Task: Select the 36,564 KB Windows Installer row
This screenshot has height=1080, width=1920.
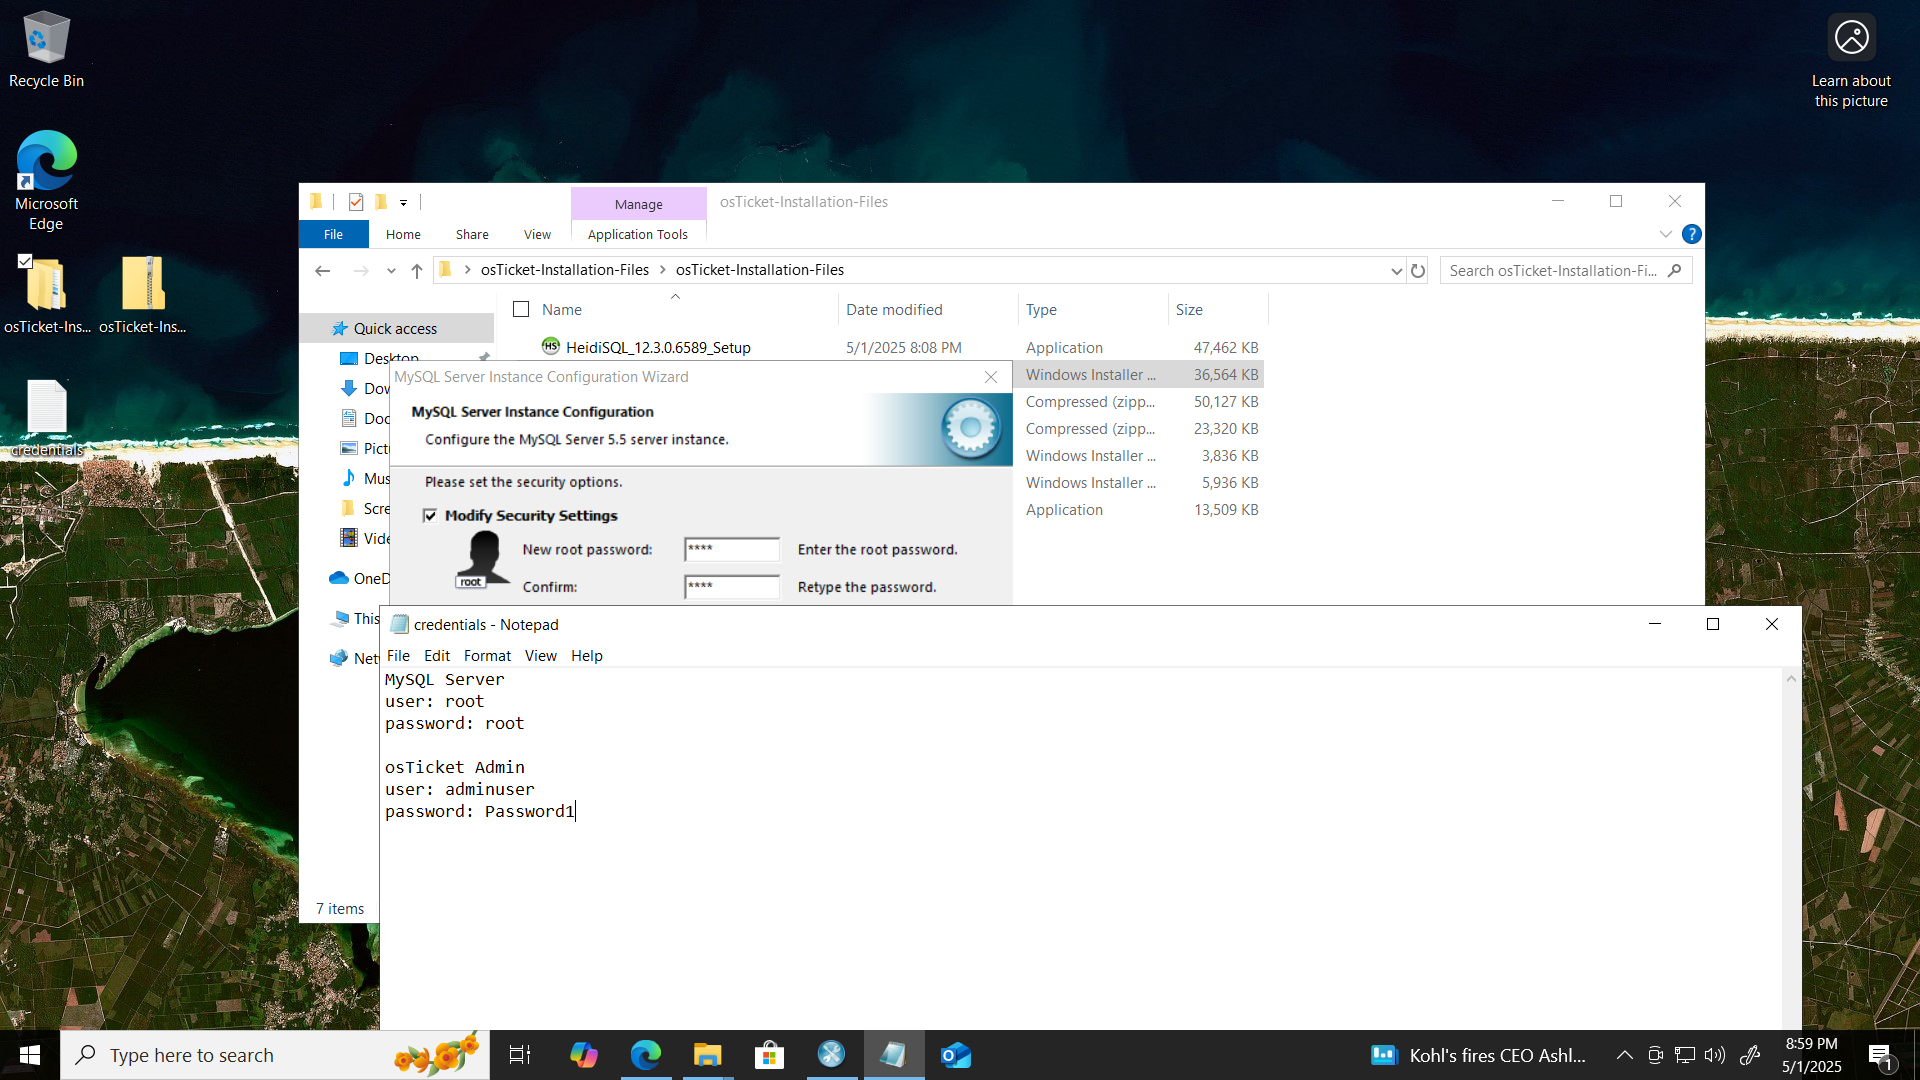Action: click(x=1139, y=374)
